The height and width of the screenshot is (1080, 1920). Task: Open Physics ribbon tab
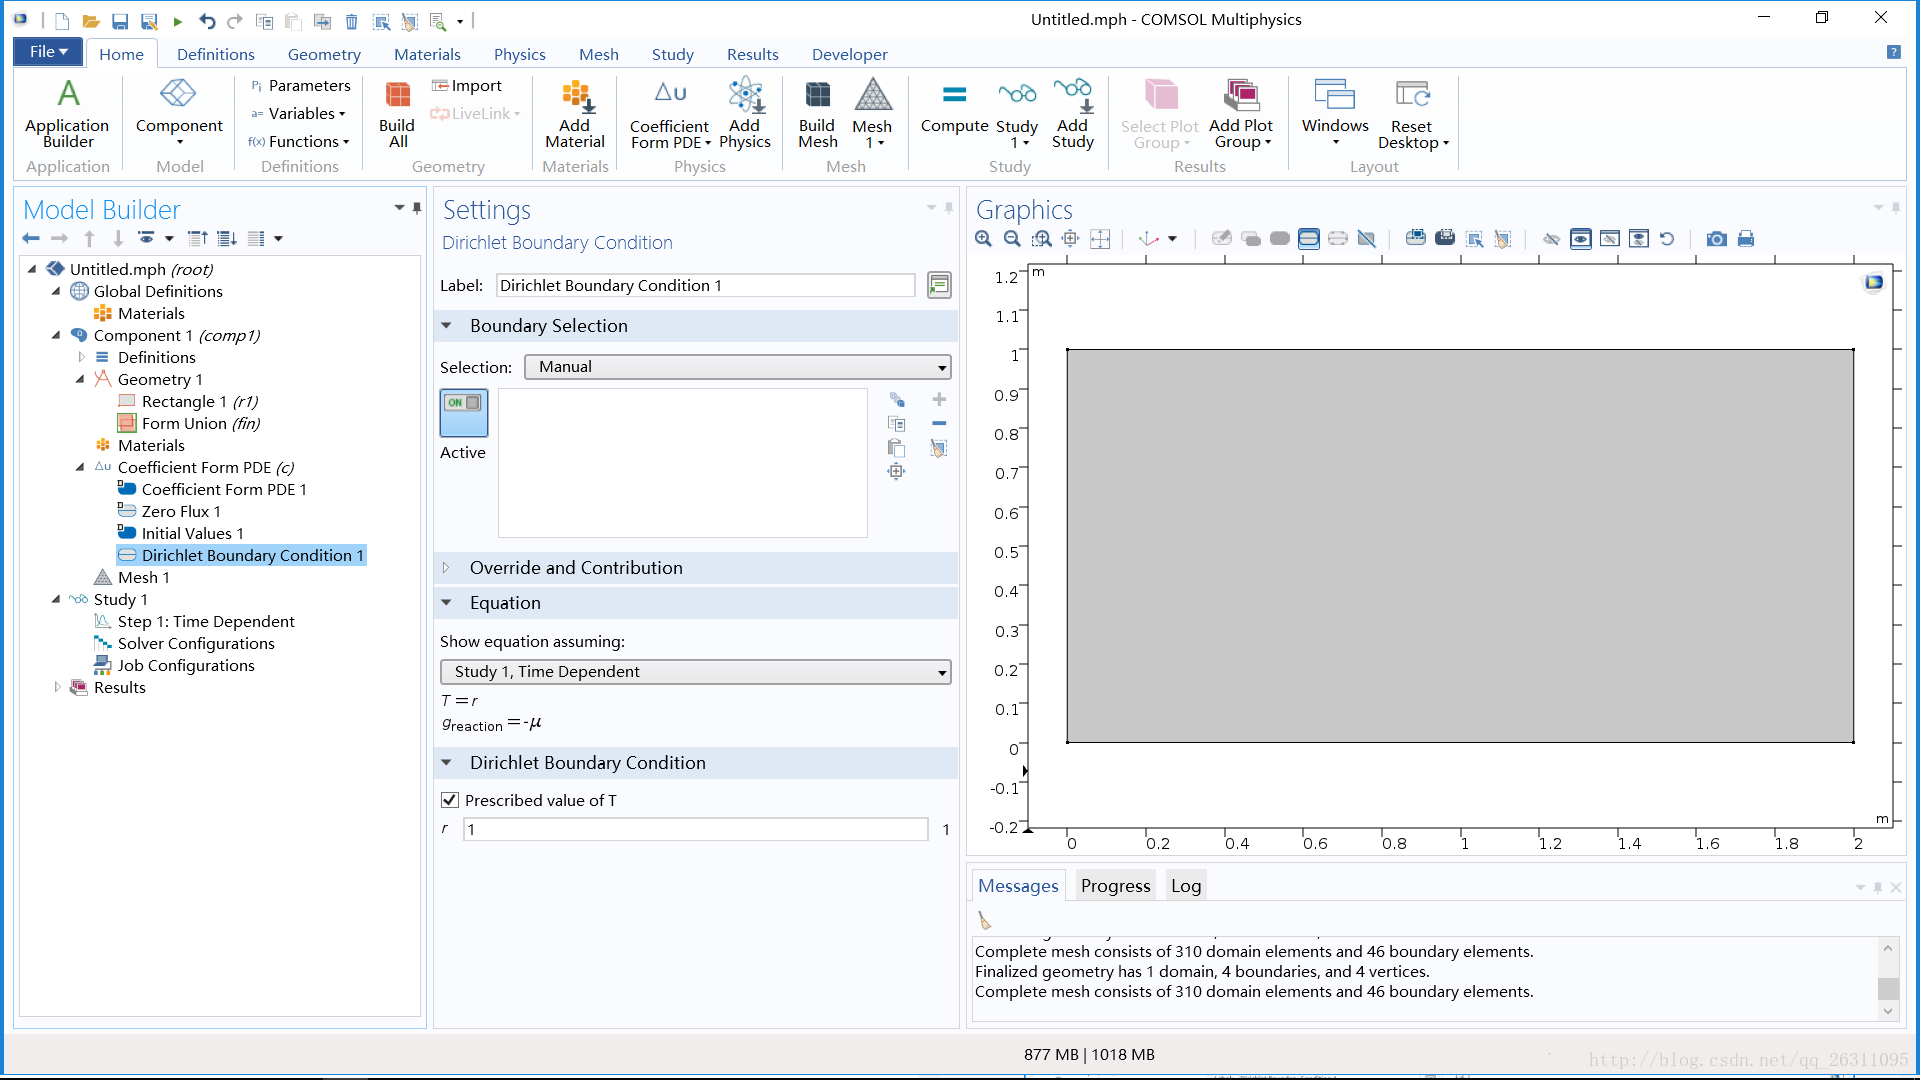click(x=519, y=54)
